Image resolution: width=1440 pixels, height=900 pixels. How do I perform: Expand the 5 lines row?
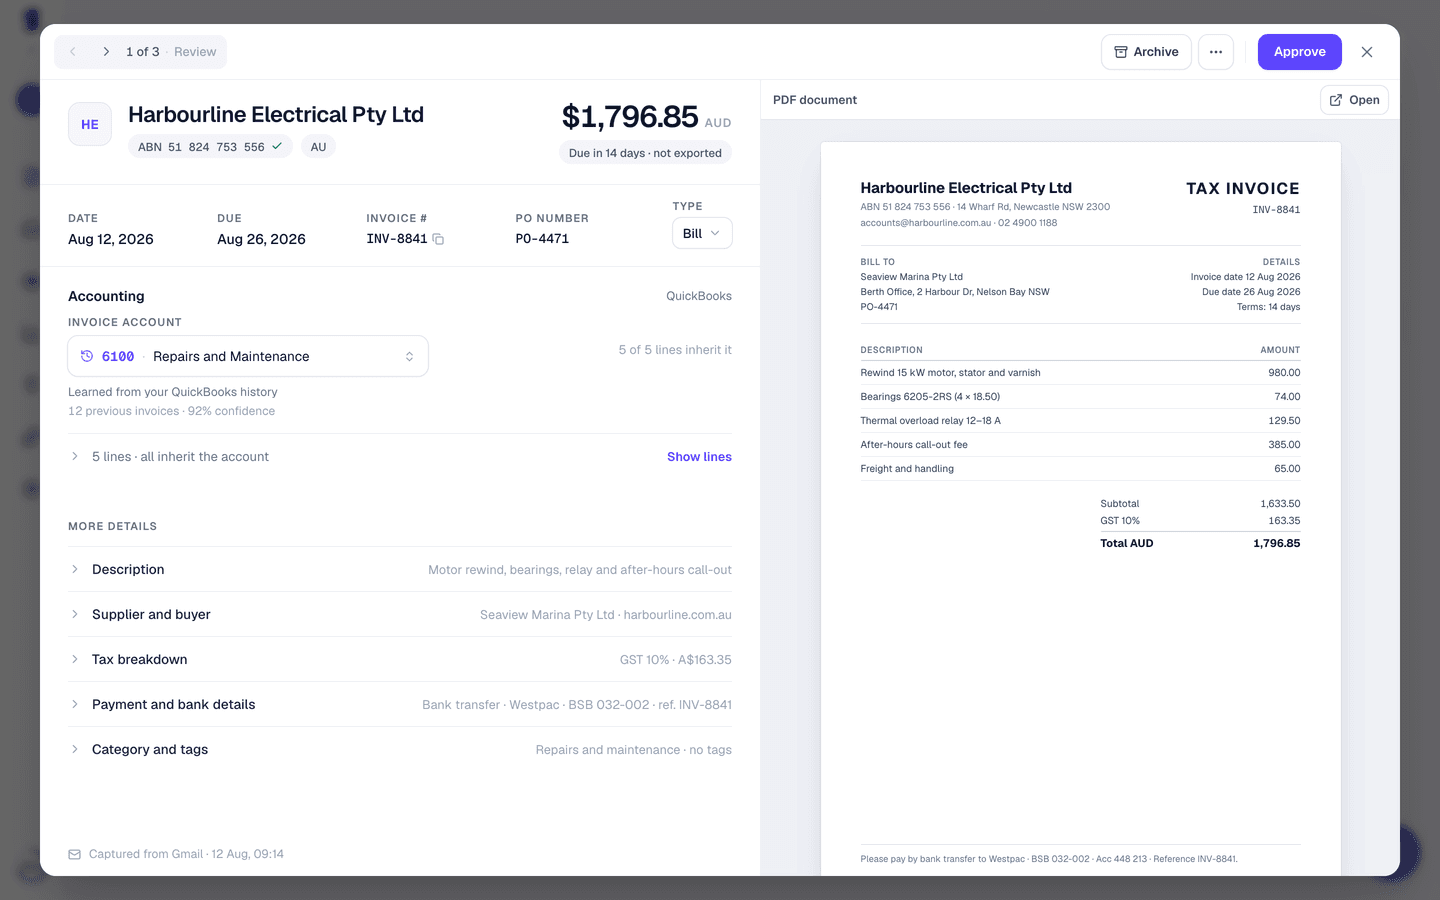coord(400,457)
